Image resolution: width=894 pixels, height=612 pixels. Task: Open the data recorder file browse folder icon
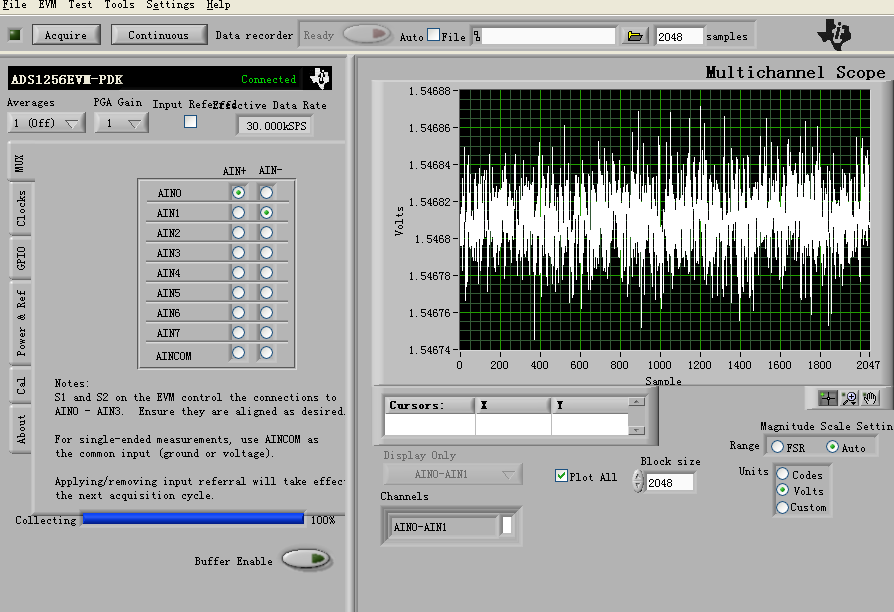point(634,36)
